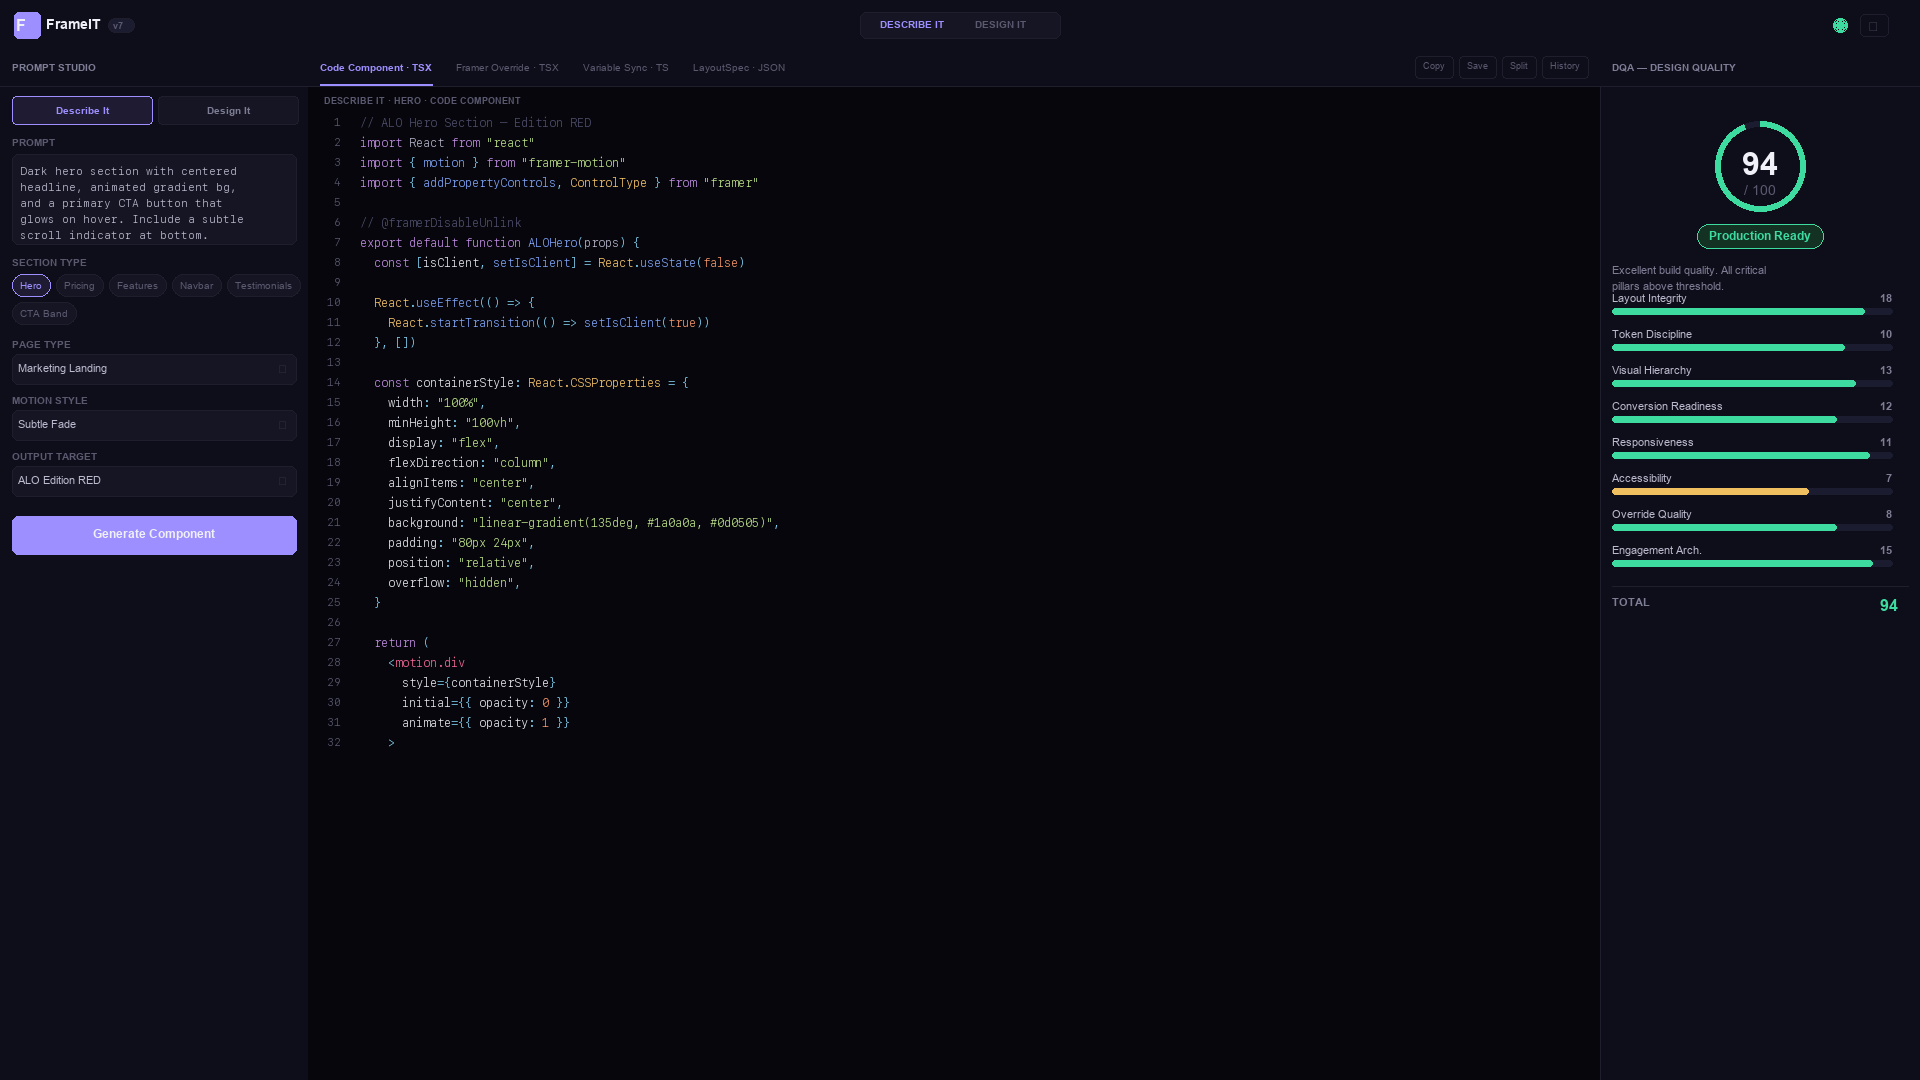Open the Motion Style dropdown
The height and width of the screenshot is (1080, 1920).
coord(154,425)
